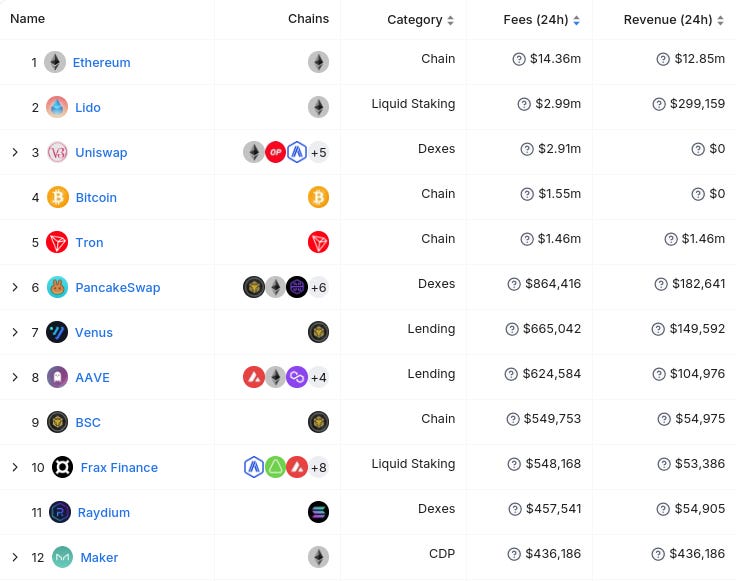Expand the Uniswap row

click(15, 152)
